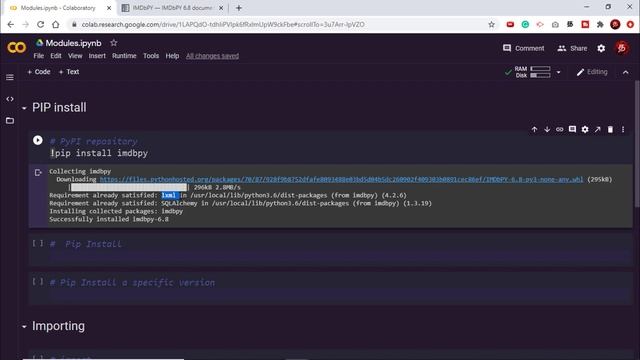Add a new Code cell

click(39, 72)
